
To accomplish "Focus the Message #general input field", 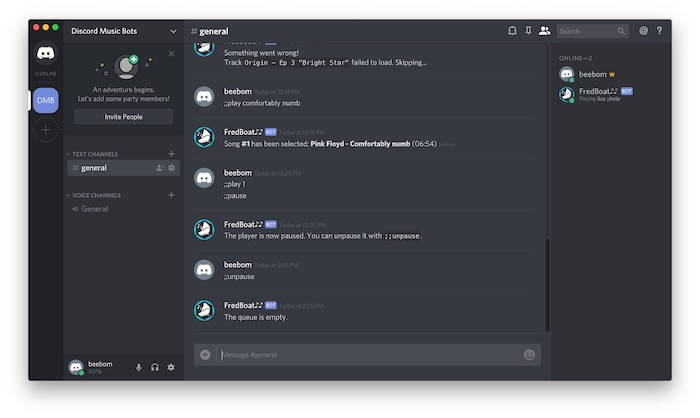I will point(365,354).
